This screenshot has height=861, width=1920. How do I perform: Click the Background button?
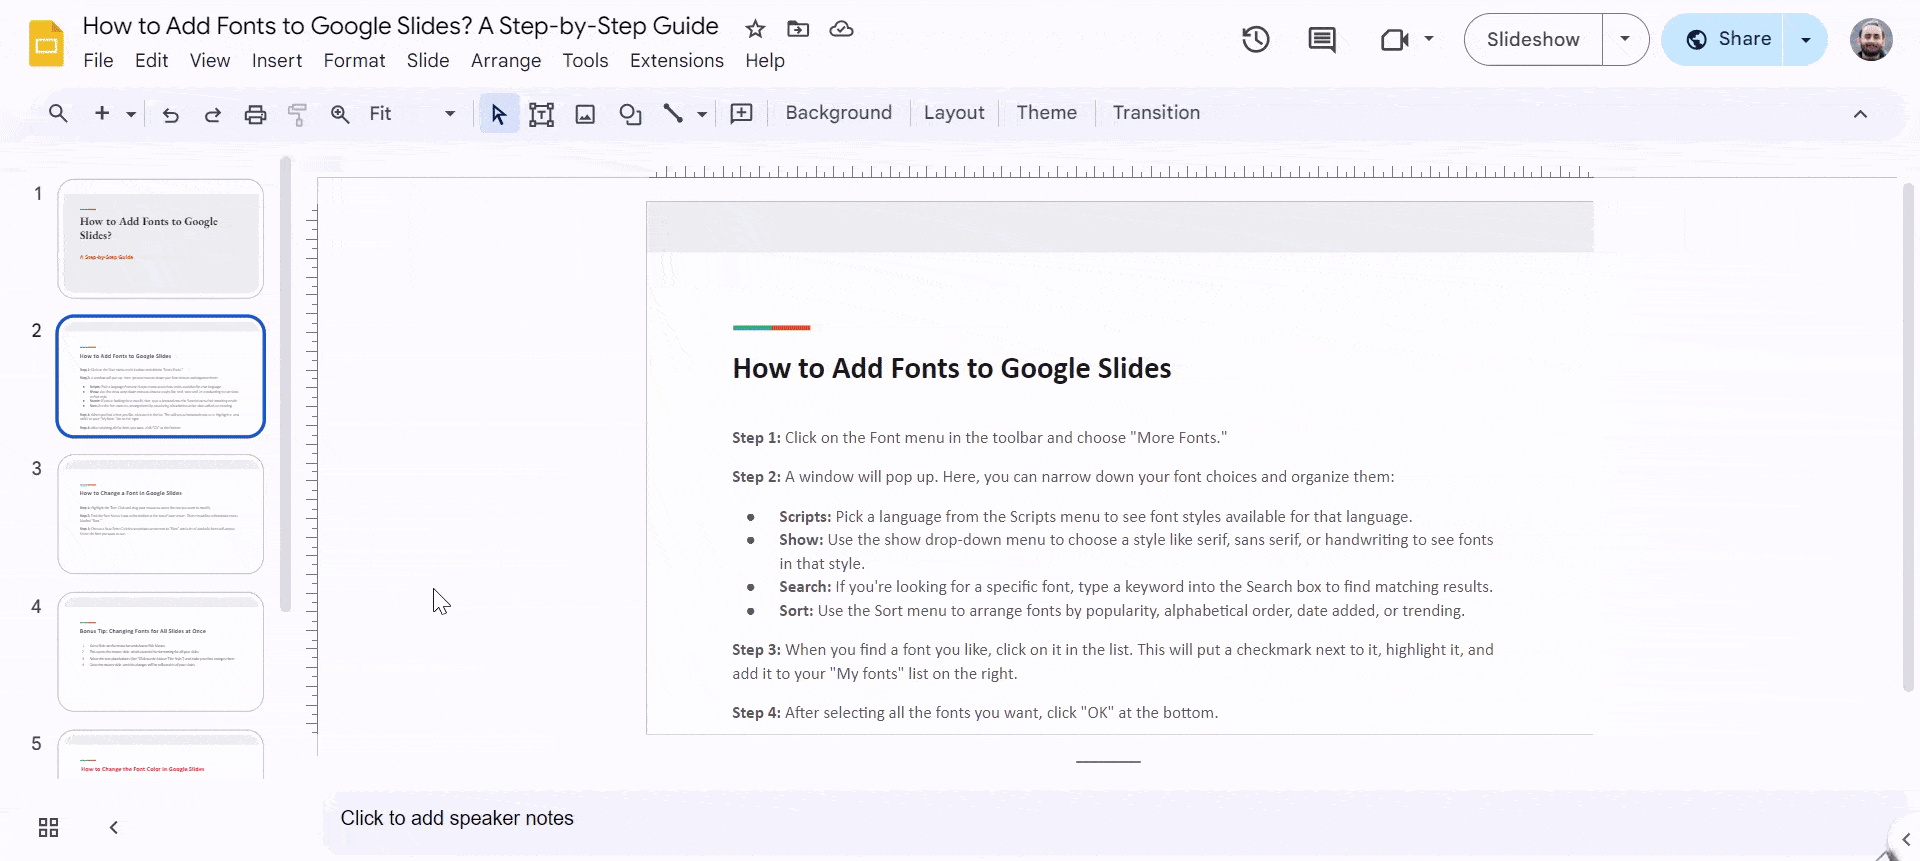838,113
